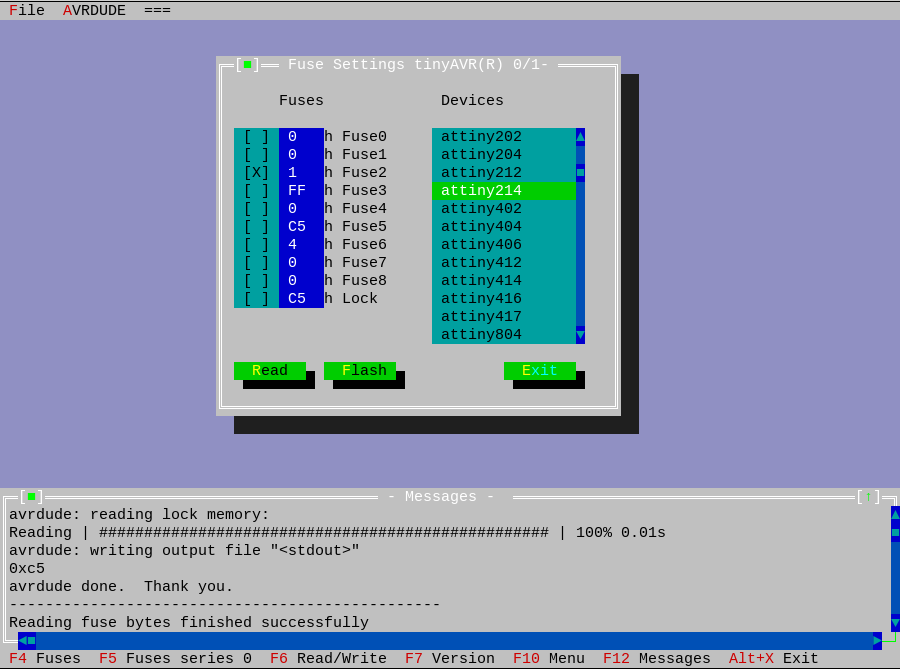The image size is (900, 669).
Task: Click the Messages vertical scroll-down arrow
Action: 895,623
